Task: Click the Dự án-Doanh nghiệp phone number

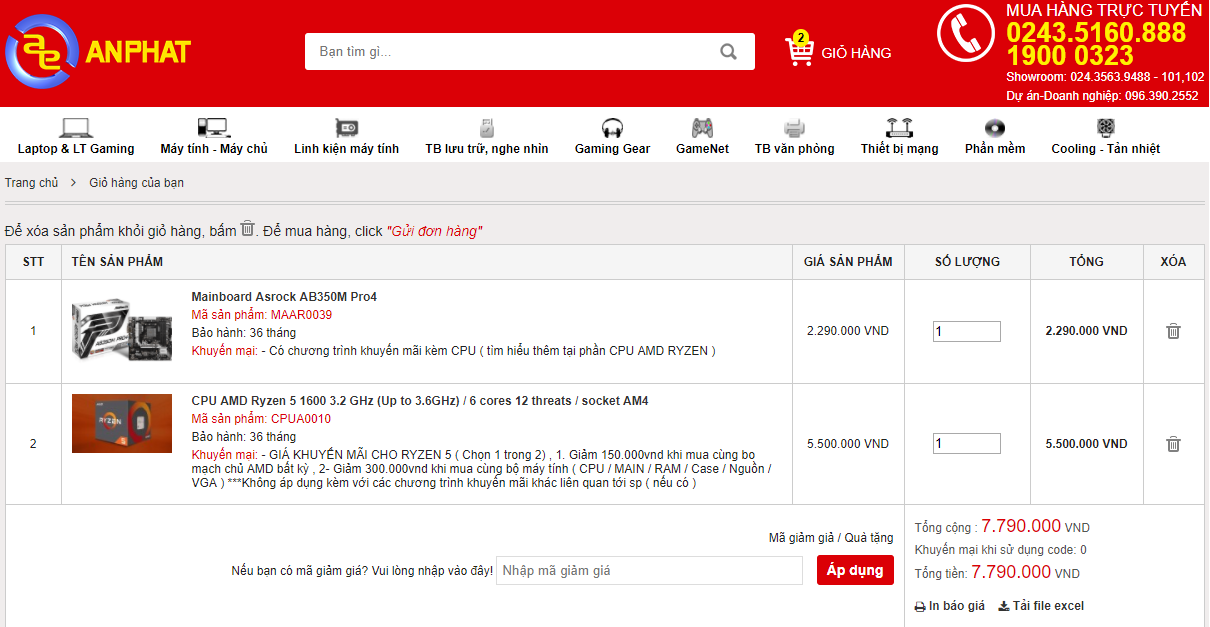Action: pos(1161,96)
